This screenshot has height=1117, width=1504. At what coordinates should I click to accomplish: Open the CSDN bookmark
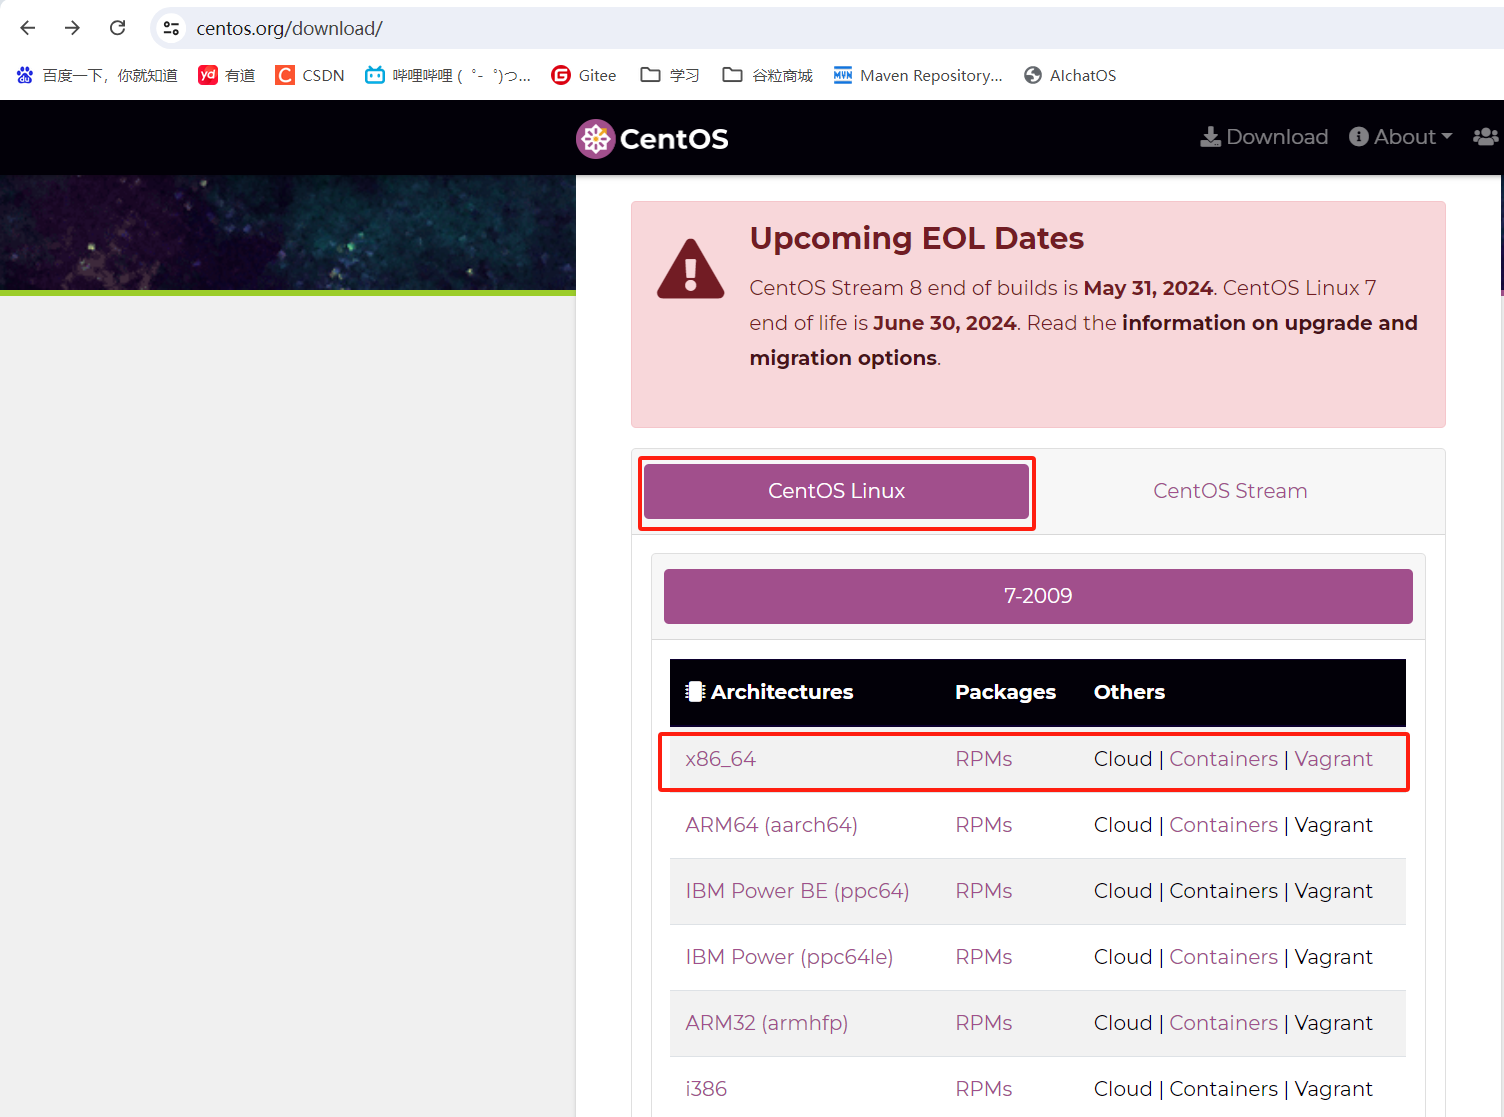pyautogui.click(x=310, y=75)
